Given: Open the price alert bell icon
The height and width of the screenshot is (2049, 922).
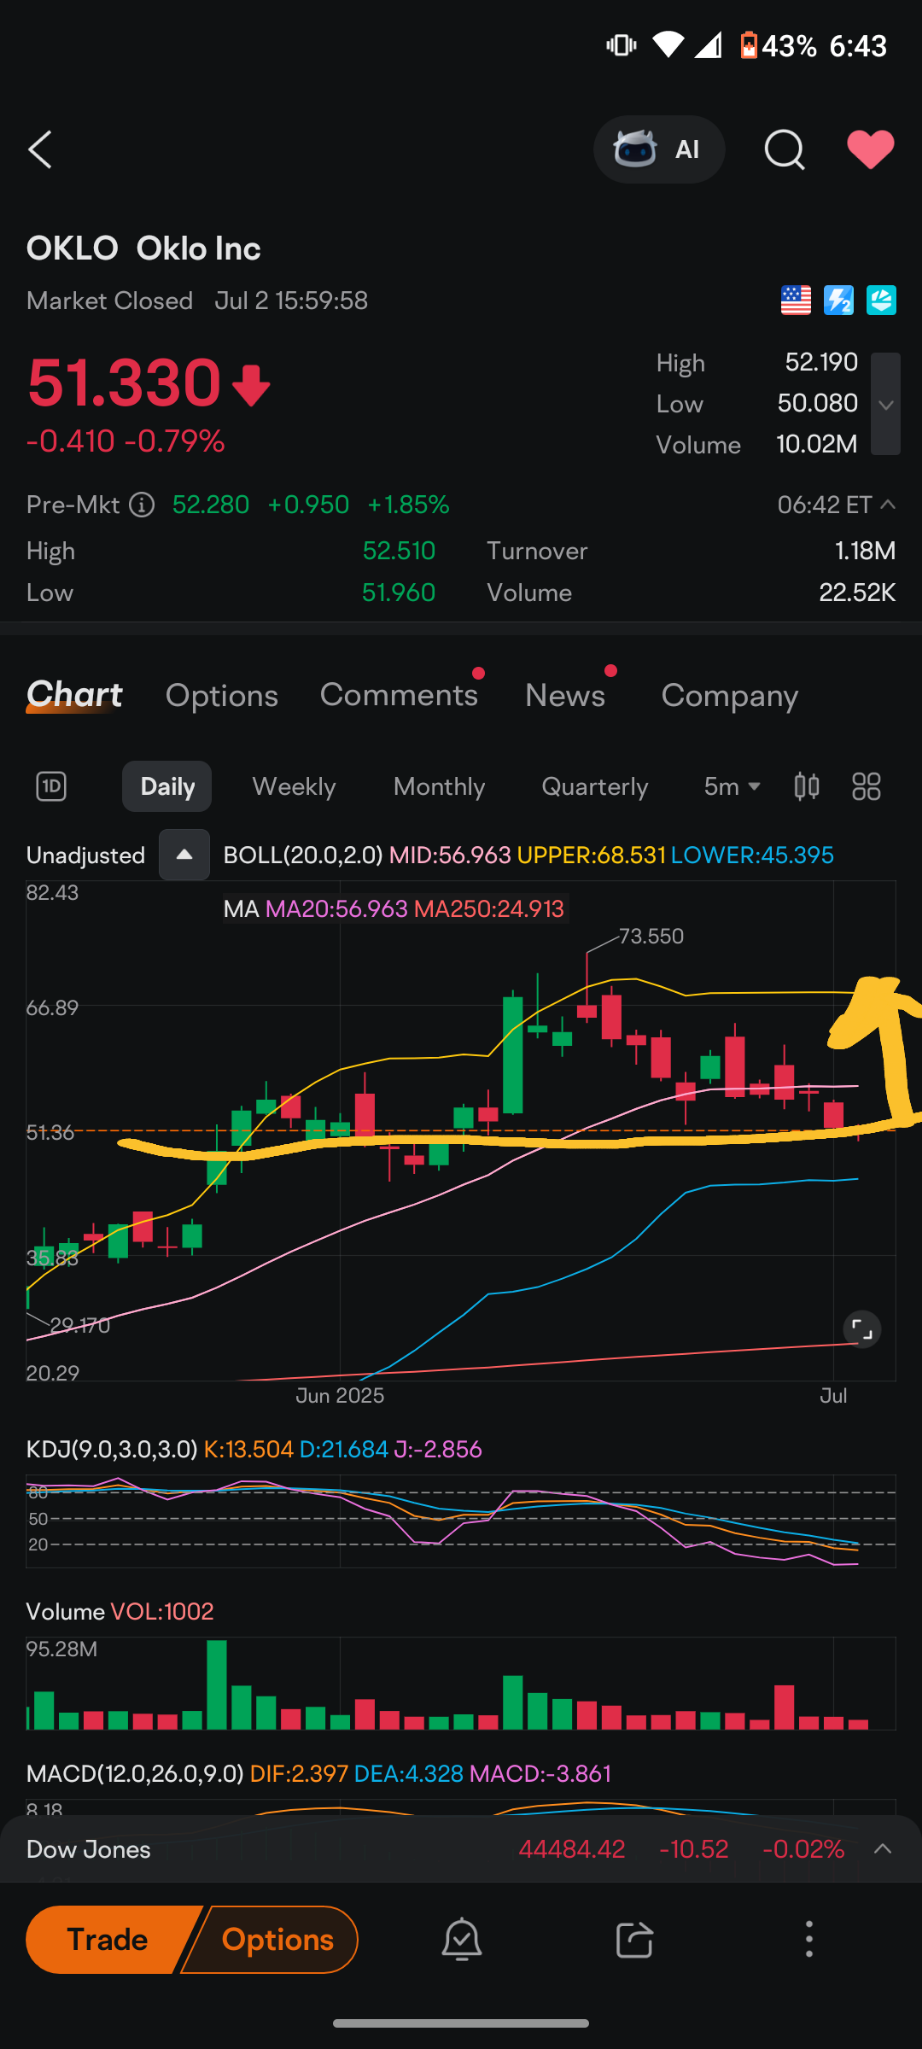Looking at the screenshot, I should pos(462,1940).
